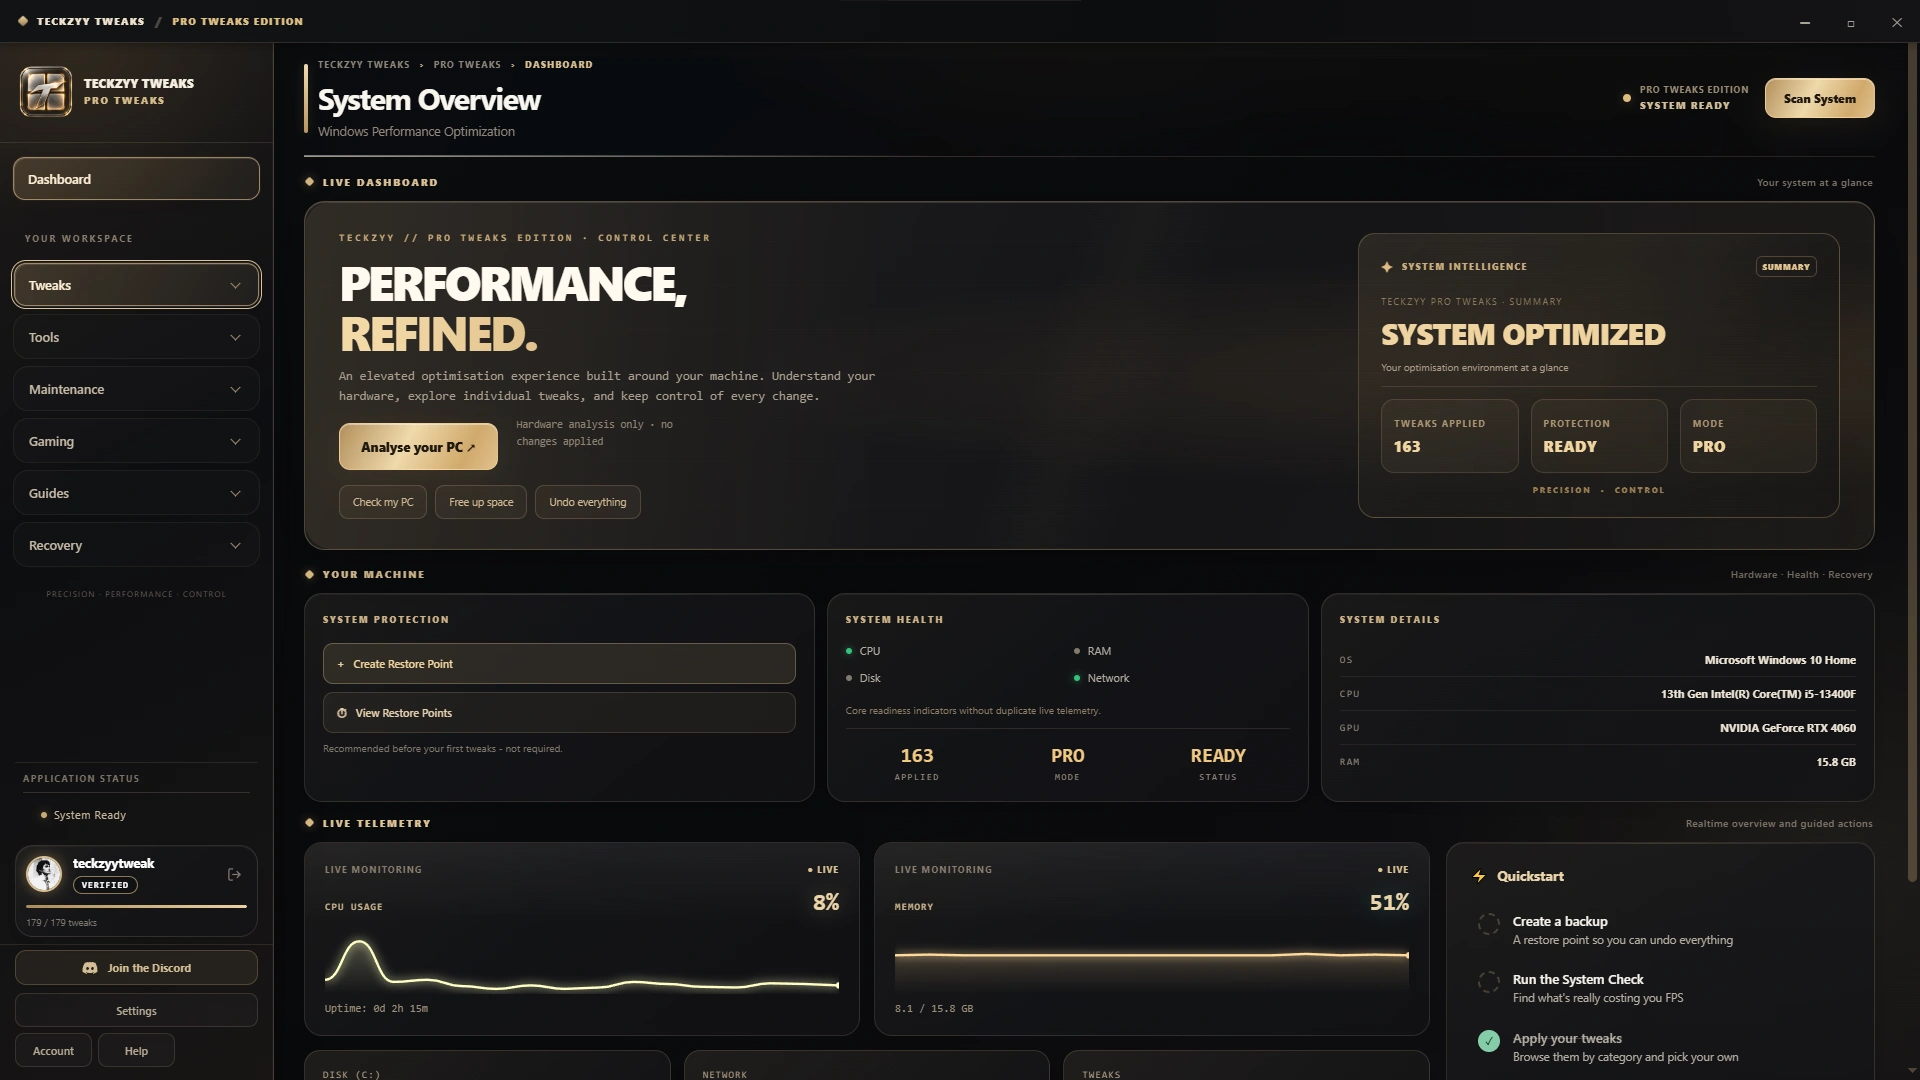Click the teckzyytweak profile avatar
This screenshot has height=1080, width=1920.
click(44, 874)
